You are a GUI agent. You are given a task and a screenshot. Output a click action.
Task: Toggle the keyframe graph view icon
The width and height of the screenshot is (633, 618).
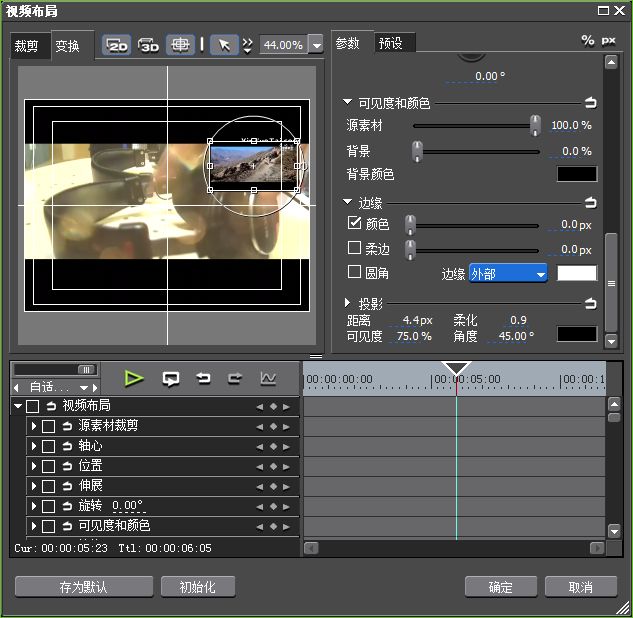coord(268,378)
